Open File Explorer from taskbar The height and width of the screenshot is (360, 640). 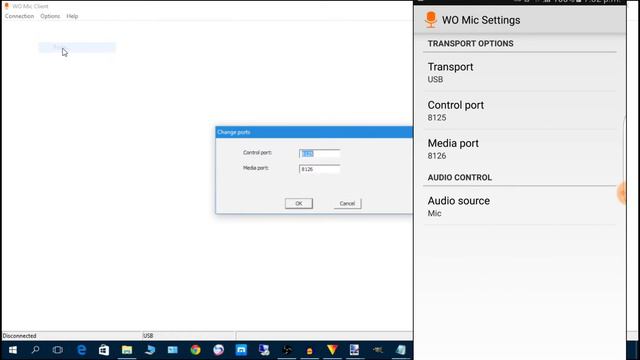(127, 350)
